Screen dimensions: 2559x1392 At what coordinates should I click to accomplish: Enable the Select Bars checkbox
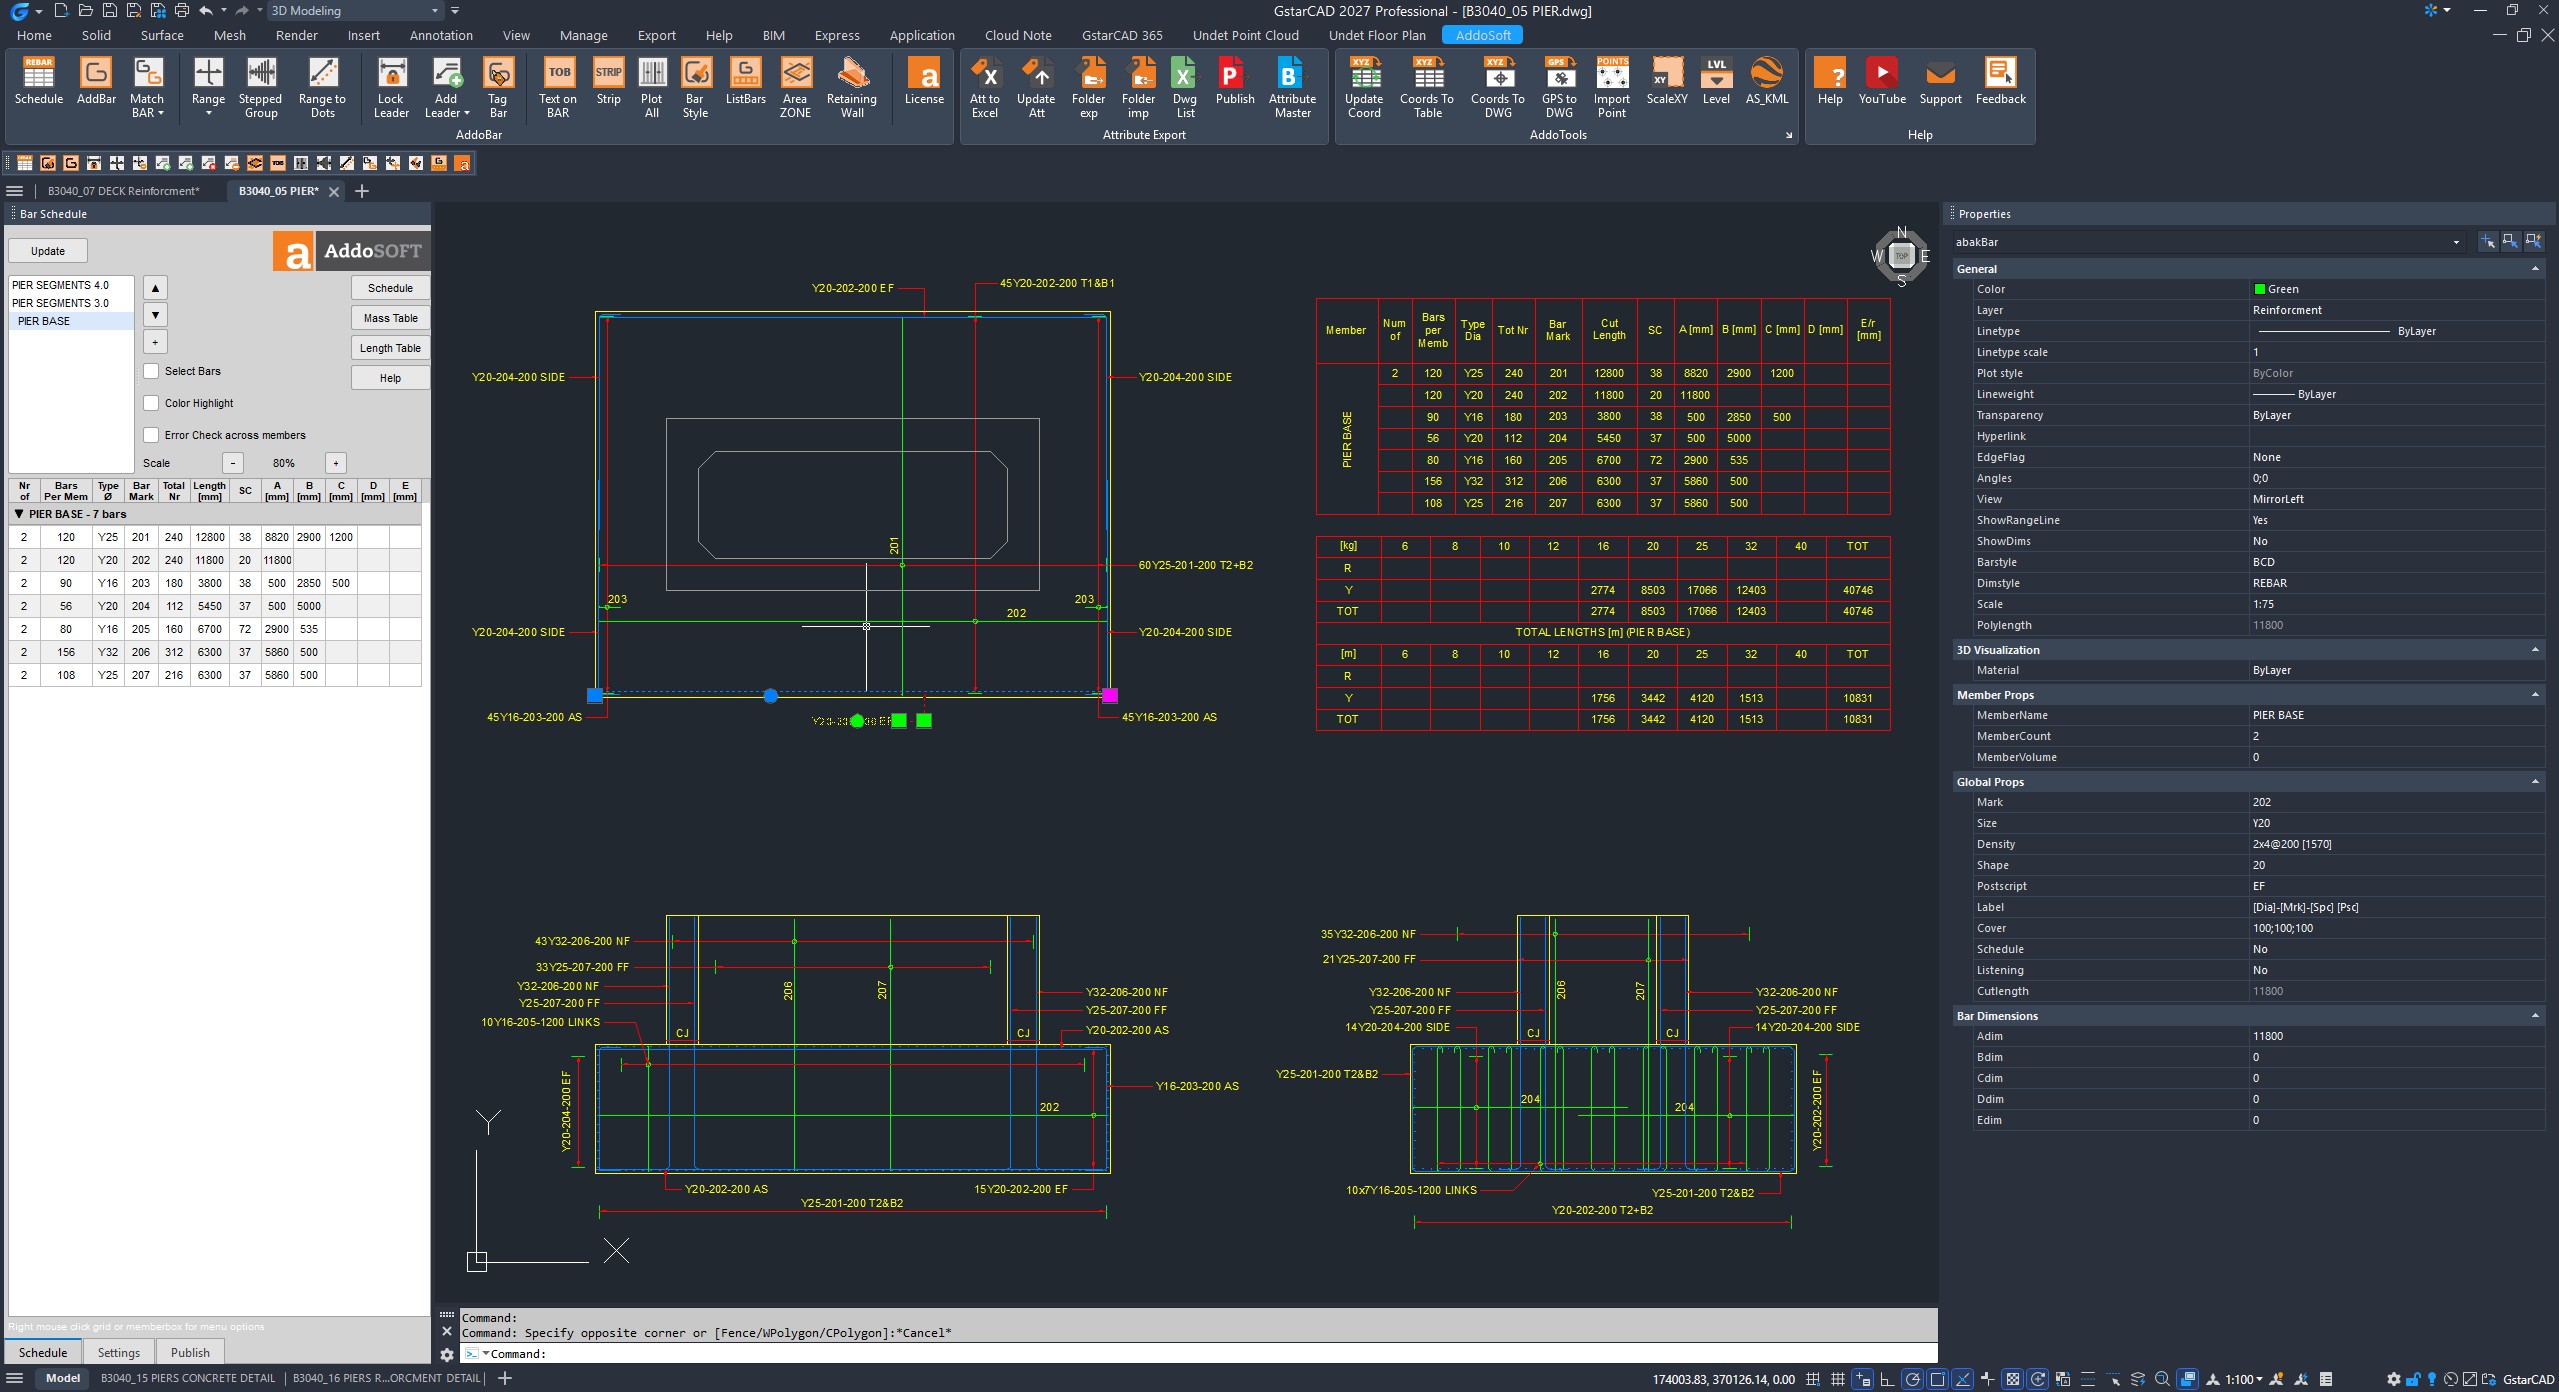click(151, 371)
